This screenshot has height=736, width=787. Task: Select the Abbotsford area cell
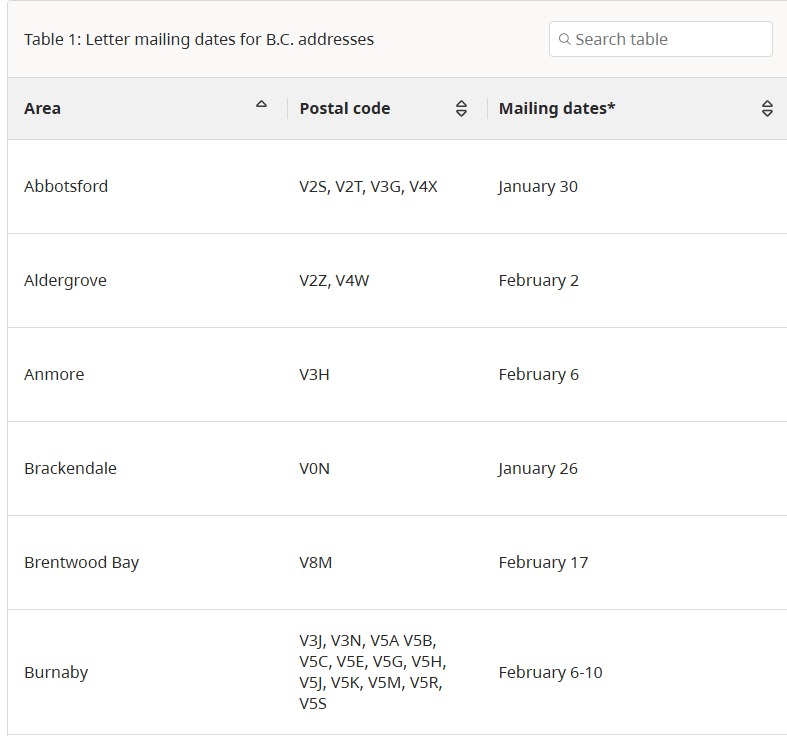point(66,186)
